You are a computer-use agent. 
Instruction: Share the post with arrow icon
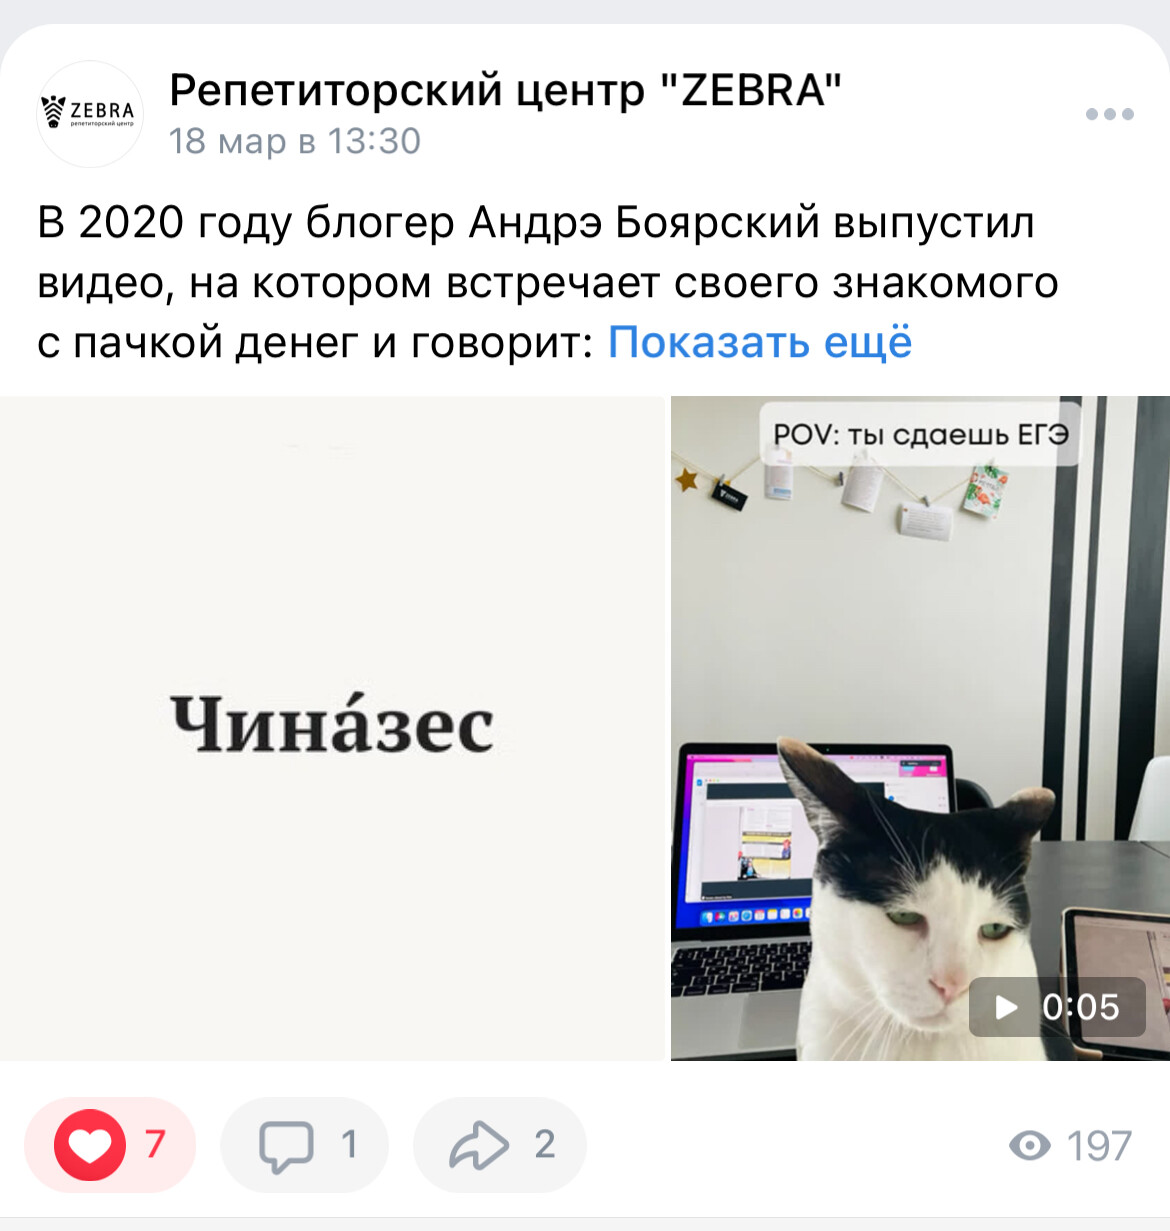point(479,1145)
